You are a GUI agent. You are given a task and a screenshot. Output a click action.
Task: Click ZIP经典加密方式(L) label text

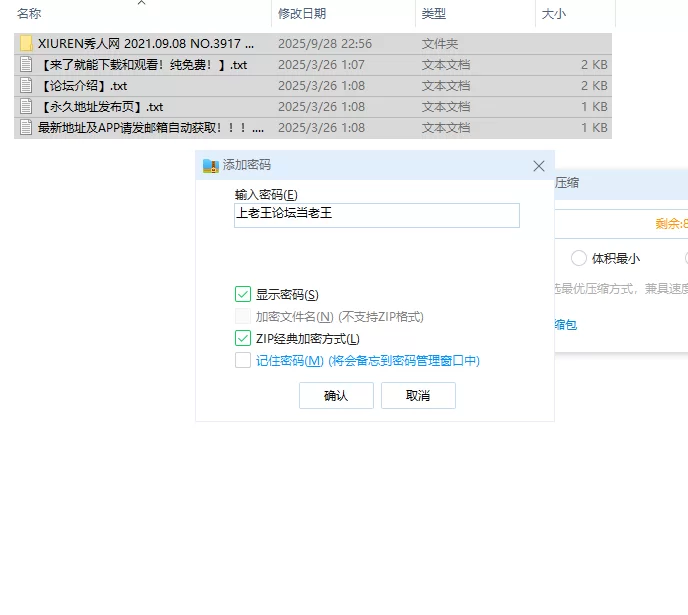308,339
